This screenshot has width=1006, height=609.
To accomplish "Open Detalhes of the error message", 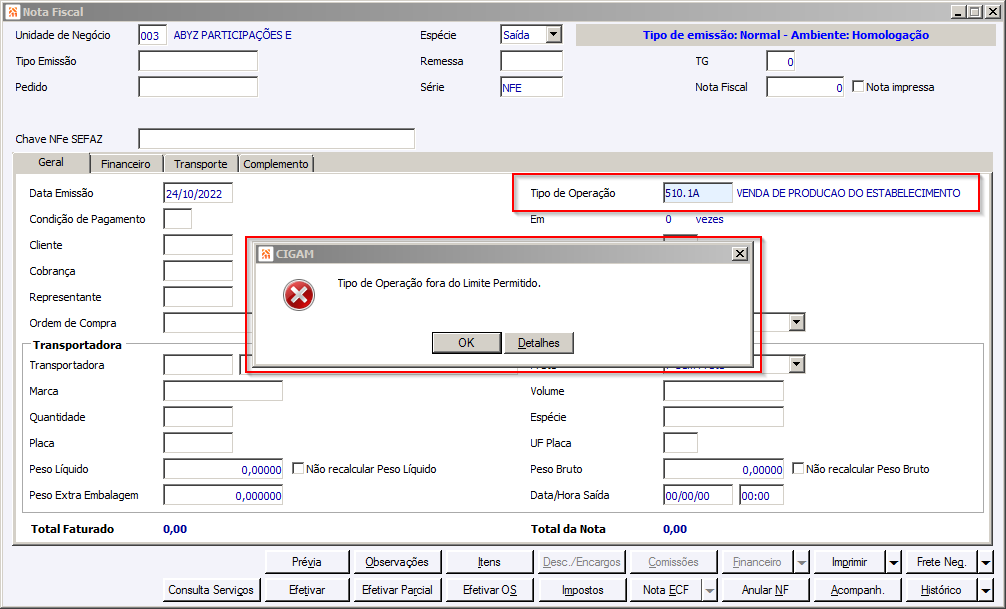I will point(539,343).
